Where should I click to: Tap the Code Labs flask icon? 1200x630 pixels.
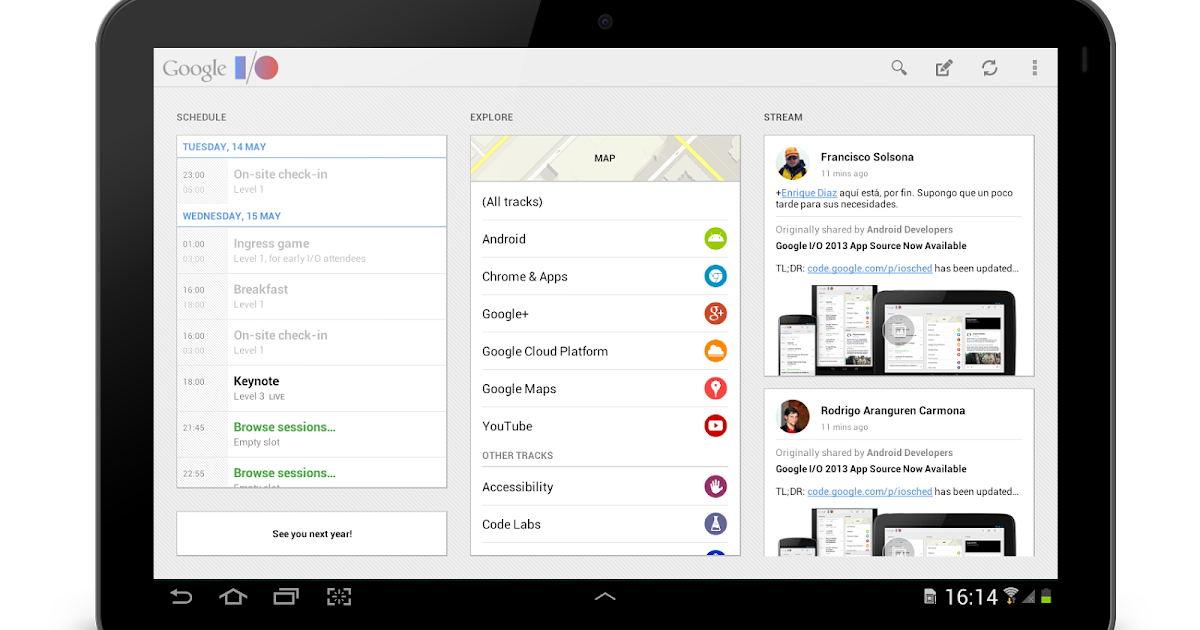click(715, 524)
